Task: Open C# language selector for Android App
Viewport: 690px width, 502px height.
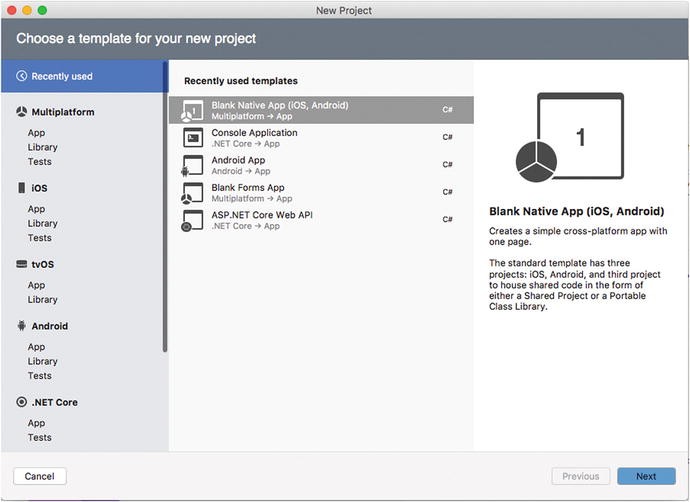Action: (x=447, y=165)
